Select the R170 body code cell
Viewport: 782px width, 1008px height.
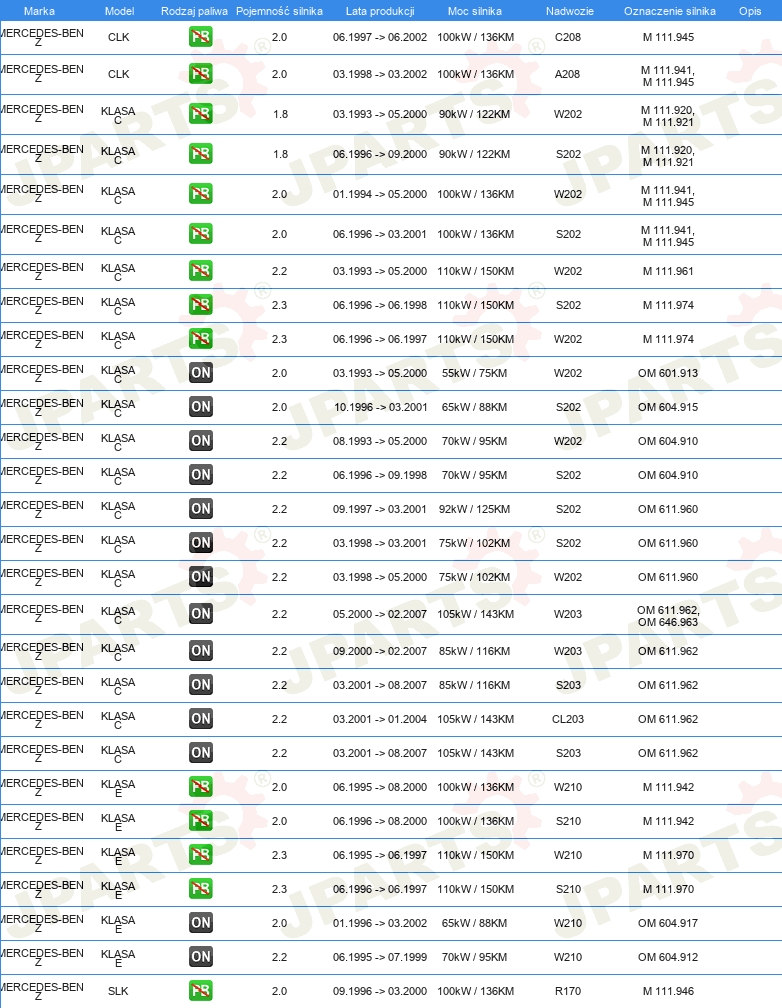568,991
